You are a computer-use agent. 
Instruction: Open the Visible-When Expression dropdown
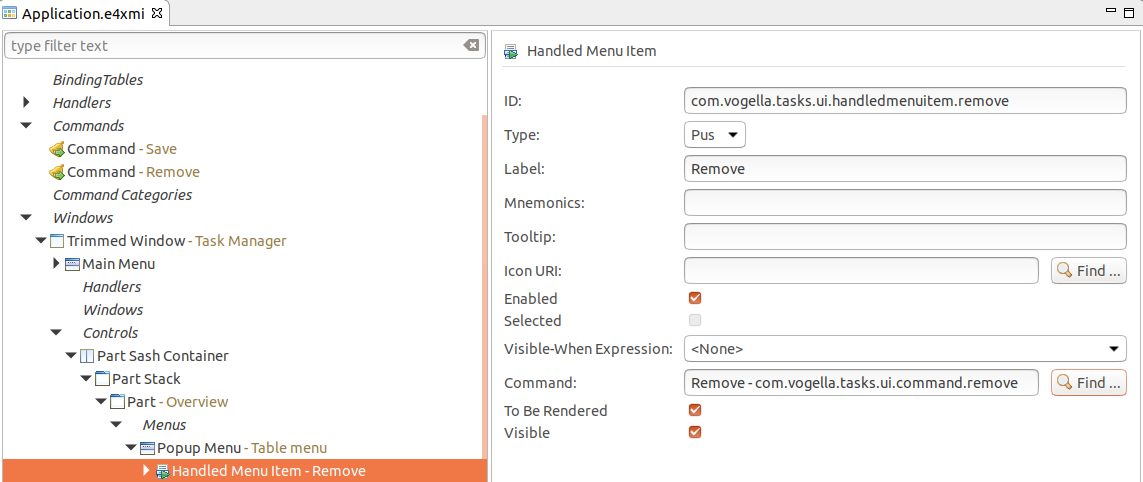click(x=905, y=349)
